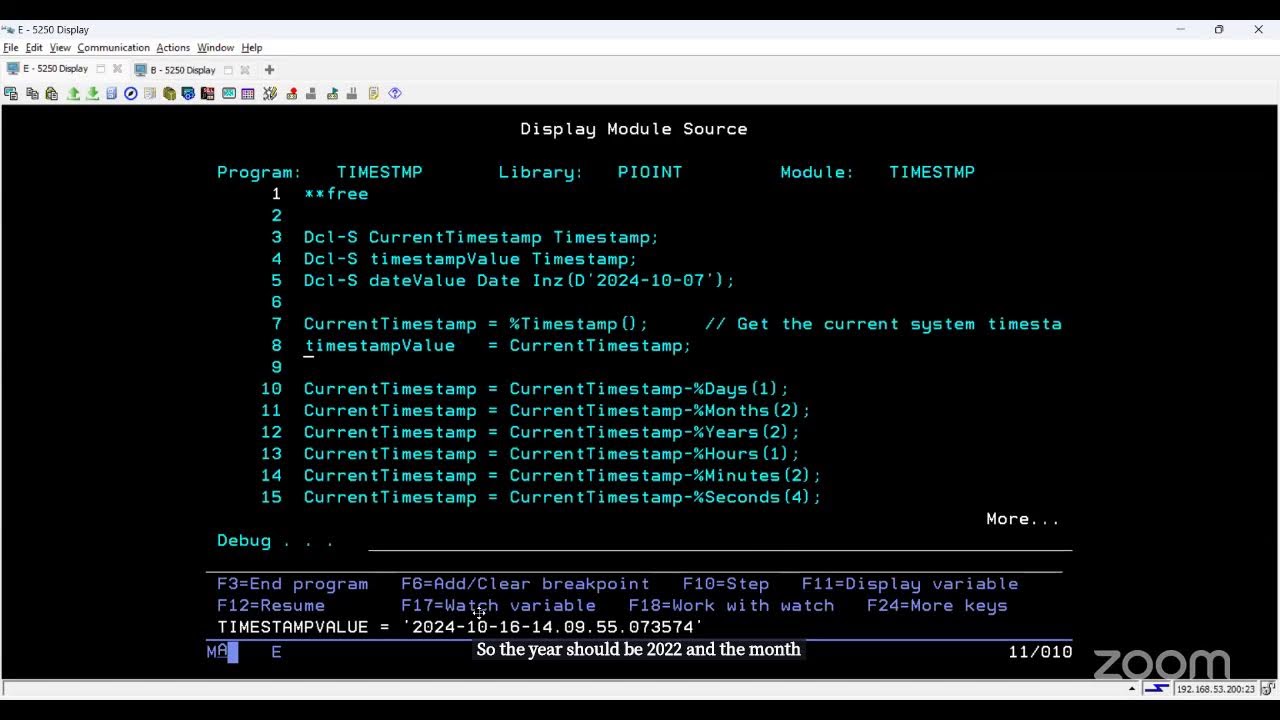Close the B - 5250 Display tab
This screenshot has height=720, width=1280.
(x=244, y=69)
